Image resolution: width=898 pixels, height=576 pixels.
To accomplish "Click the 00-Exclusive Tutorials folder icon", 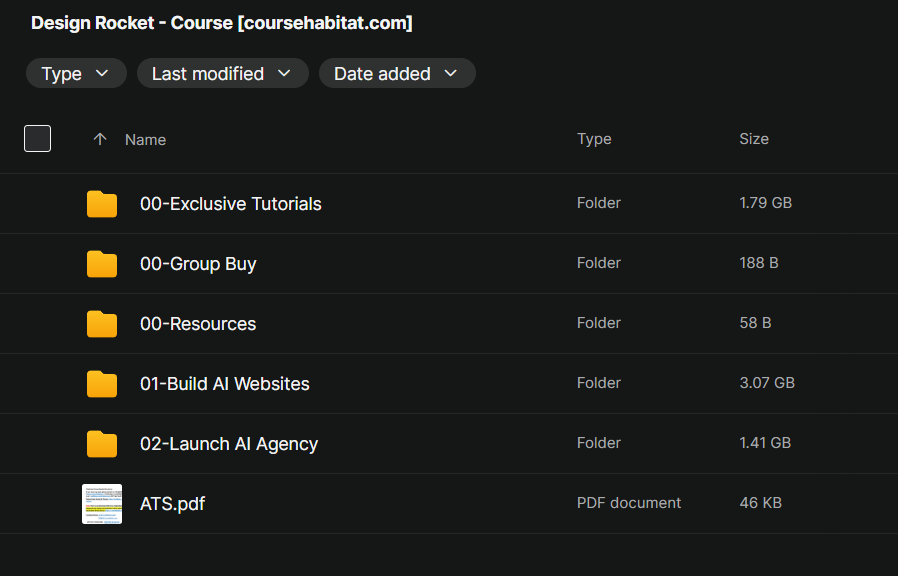I will pos(102,204).
